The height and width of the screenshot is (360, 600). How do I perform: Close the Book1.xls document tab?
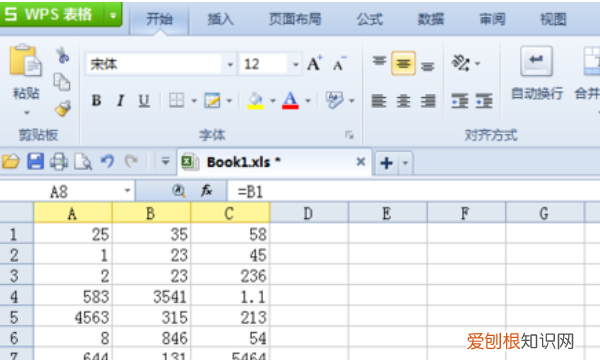[360, 162]
